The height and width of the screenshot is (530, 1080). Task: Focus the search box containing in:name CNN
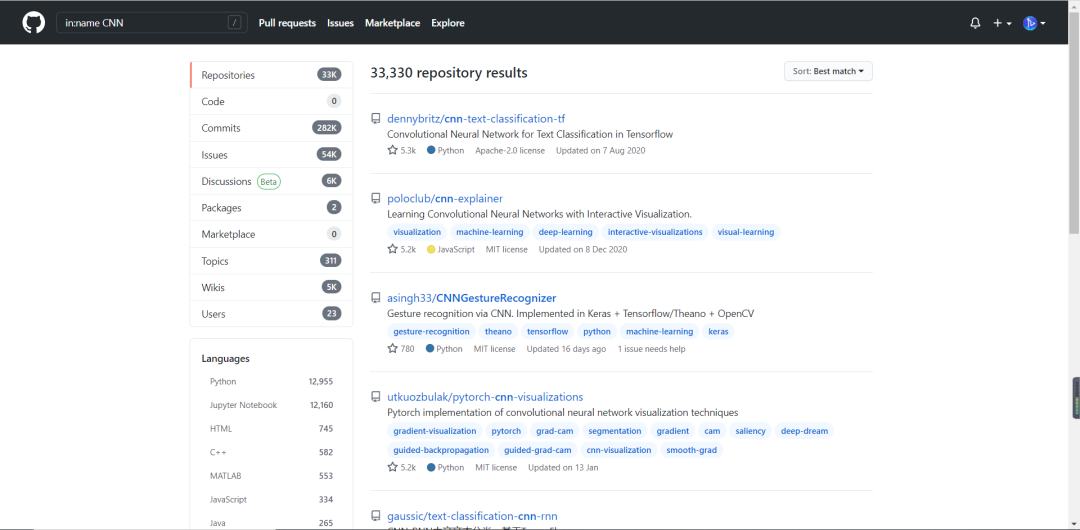(152, 23)
